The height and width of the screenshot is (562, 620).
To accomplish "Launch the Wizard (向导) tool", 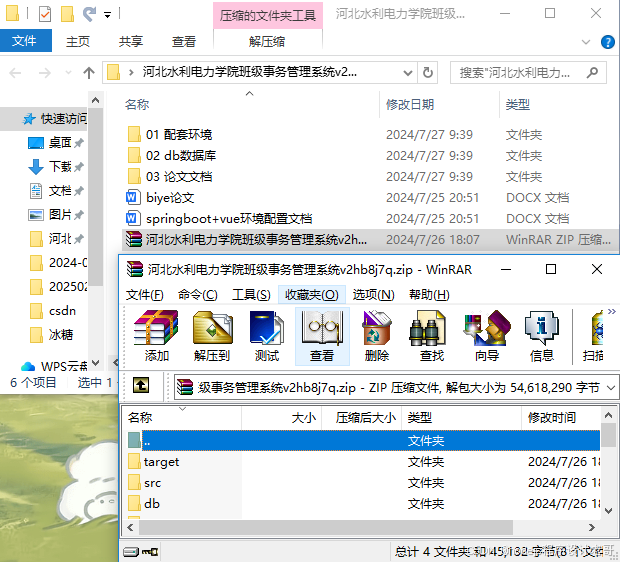I will (x=487, y=336).
